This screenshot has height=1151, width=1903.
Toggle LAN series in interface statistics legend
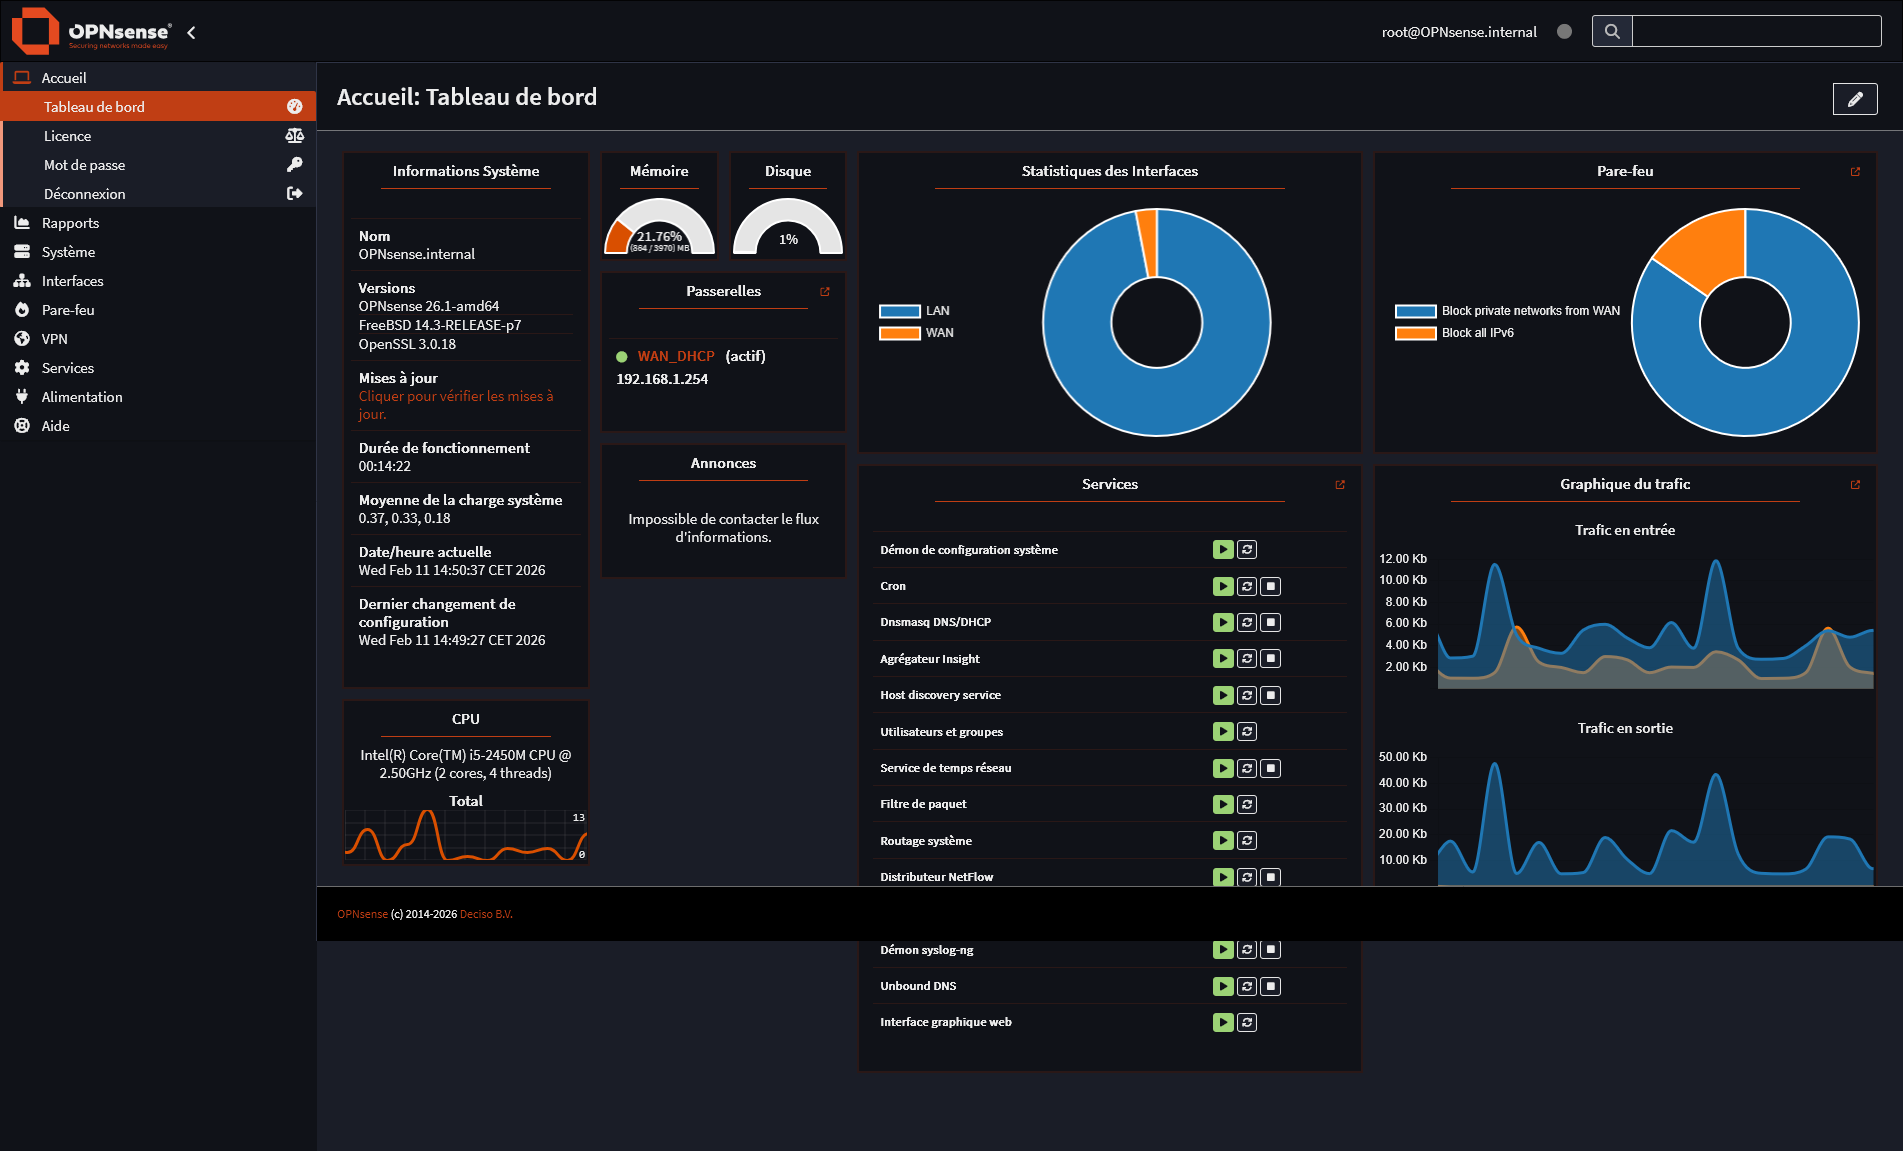tap(914, 311)
